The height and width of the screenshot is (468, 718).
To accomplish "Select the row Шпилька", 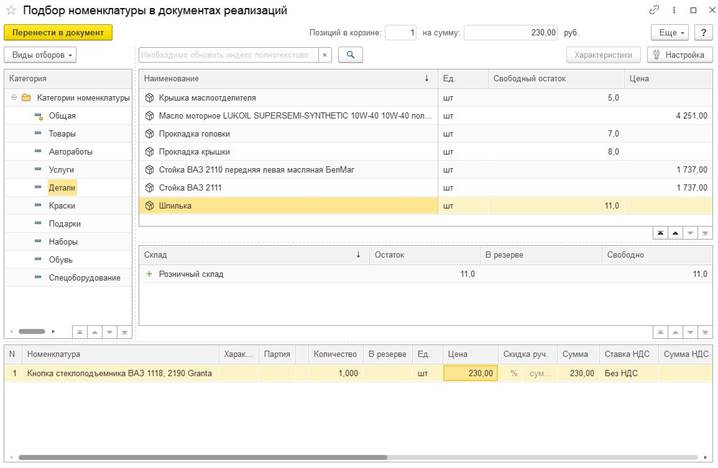I will click(x=426, y=206).
